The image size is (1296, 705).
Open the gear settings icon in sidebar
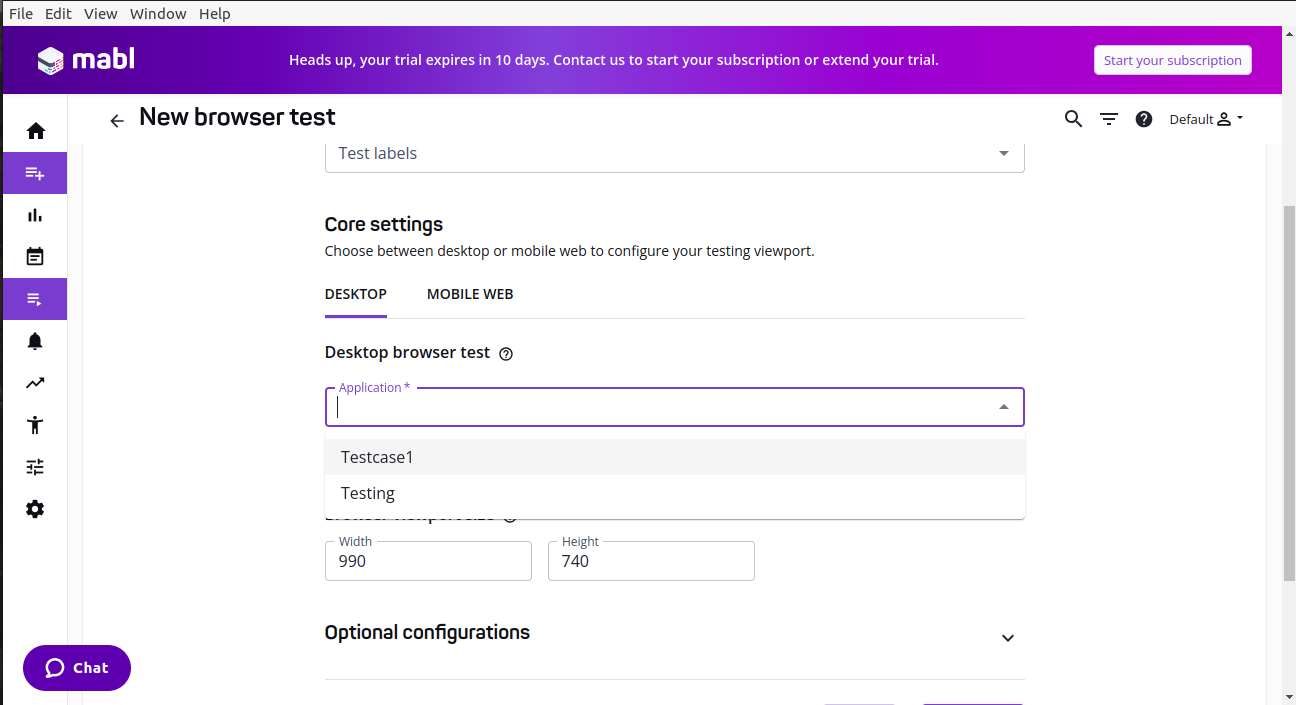35,509
